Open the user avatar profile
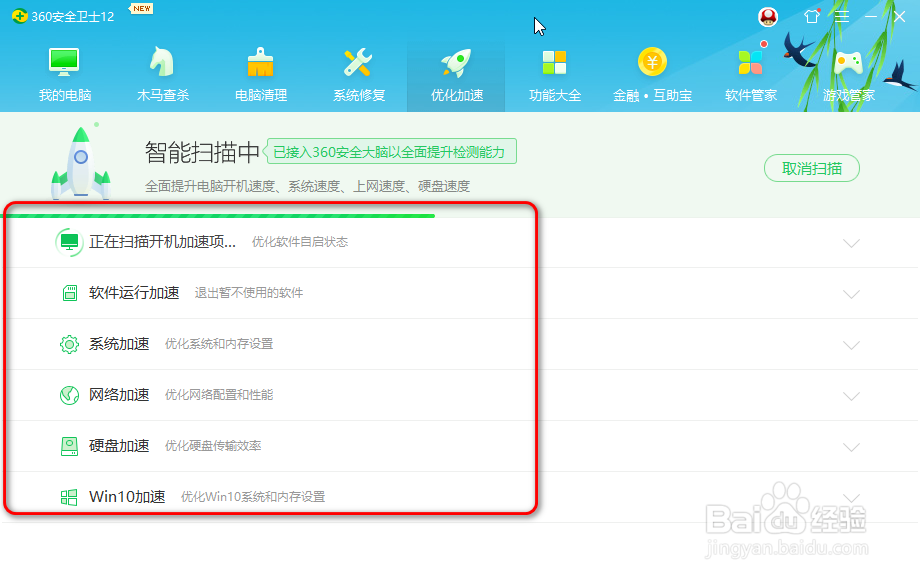This screenshot has width=920, height=580. (766, 16)
